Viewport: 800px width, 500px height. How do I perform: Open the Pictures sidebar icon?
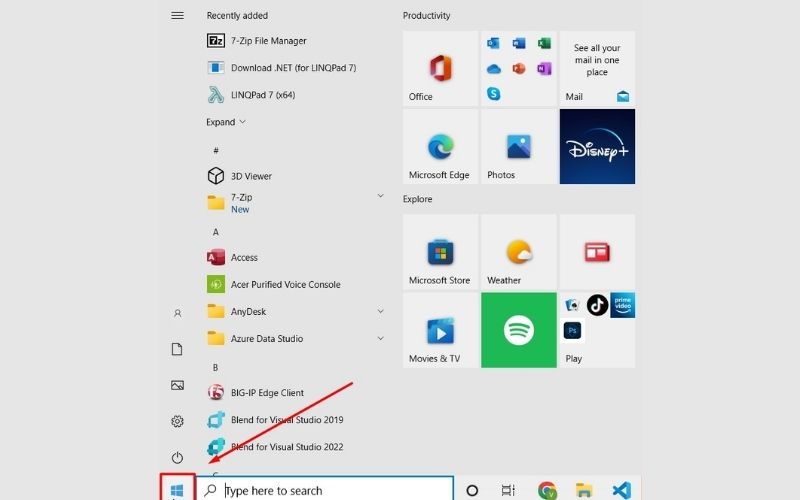coord(177,385)
